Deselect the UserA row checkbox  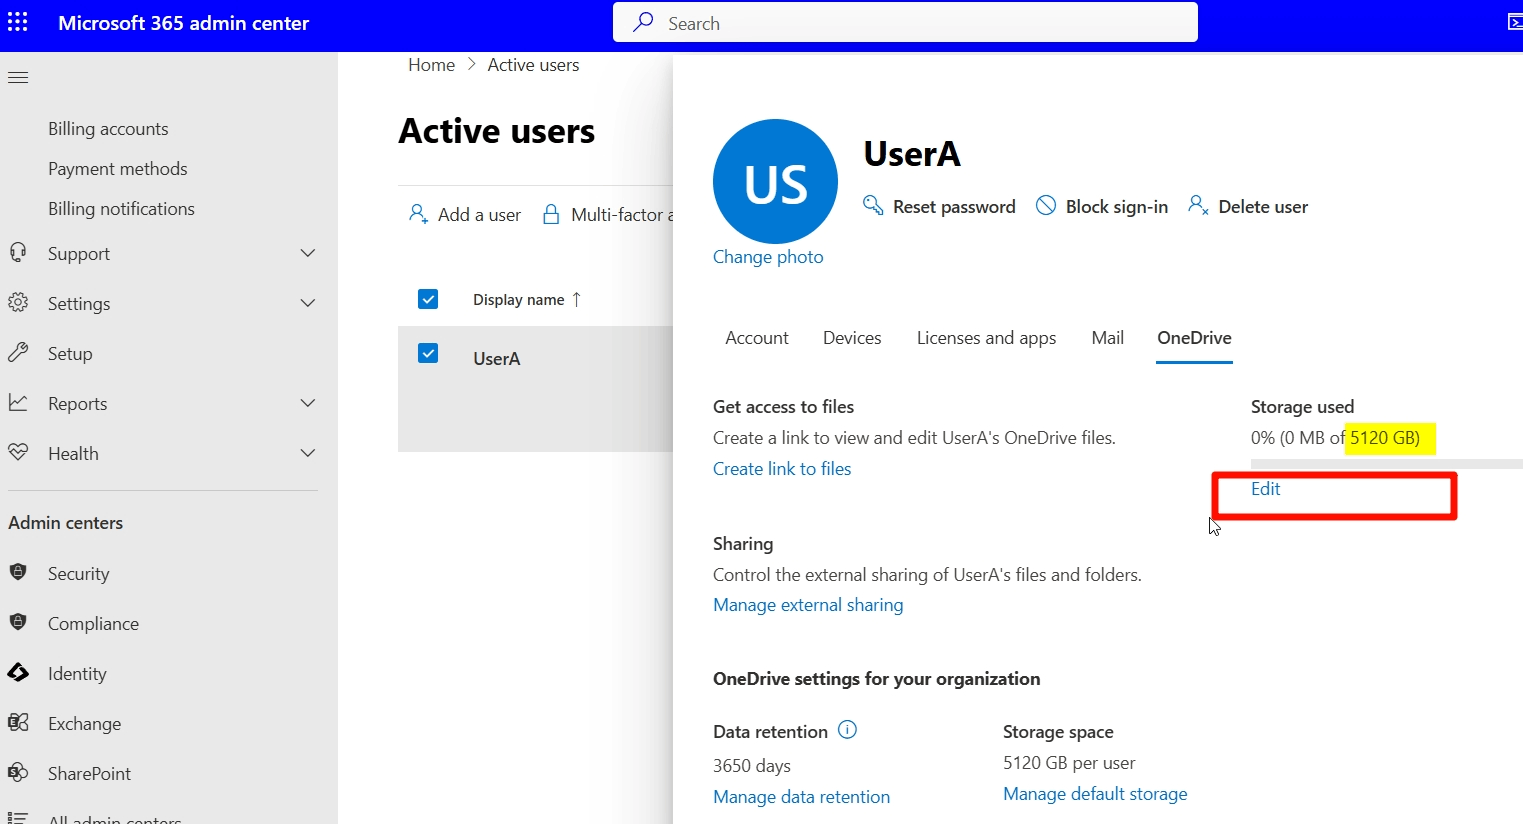428,353
